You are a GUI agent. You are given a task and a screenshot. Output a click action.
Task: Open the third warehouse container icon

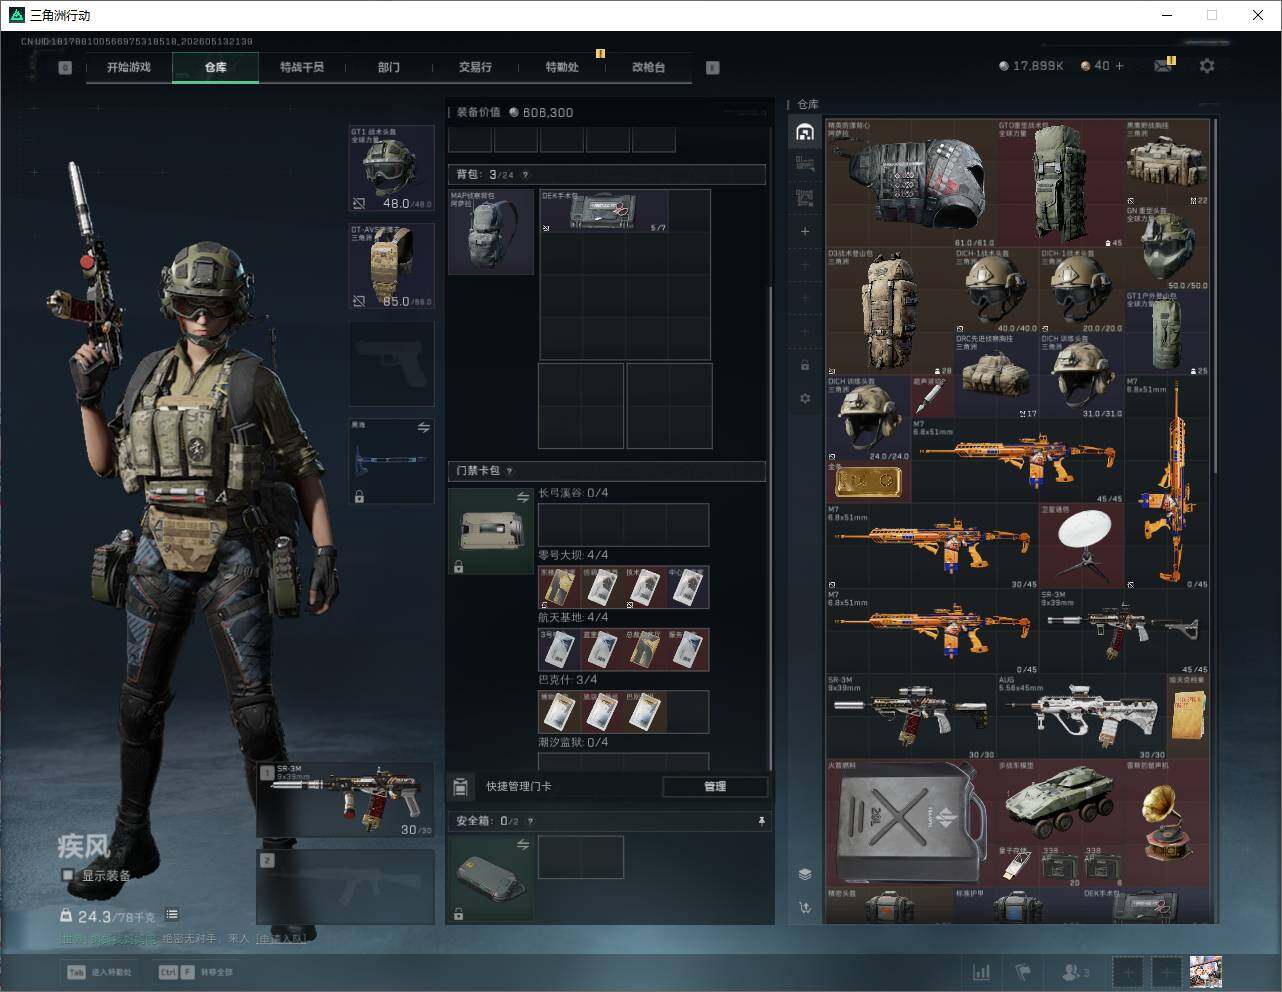pos(805,198)
